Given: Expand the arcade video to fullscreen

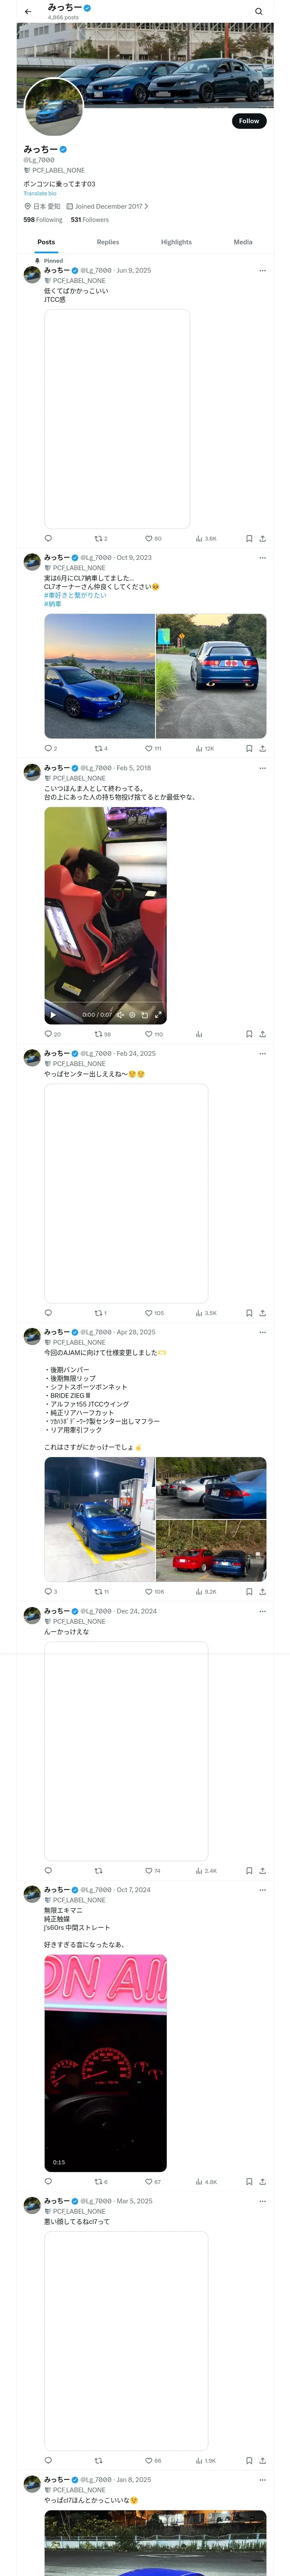Looking at the screenshot, I should [x=158, y=1014].
